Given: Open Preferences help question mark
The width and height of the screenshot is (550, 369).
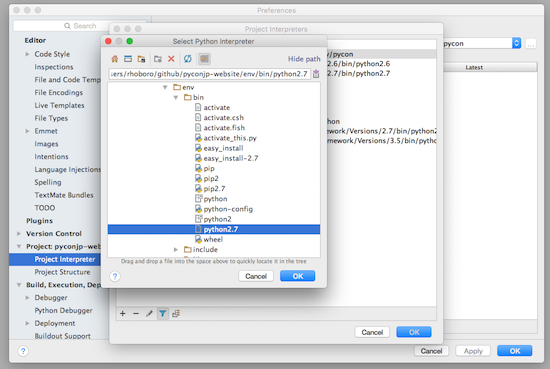Looking at the screenshot, I should coord(23,351).
